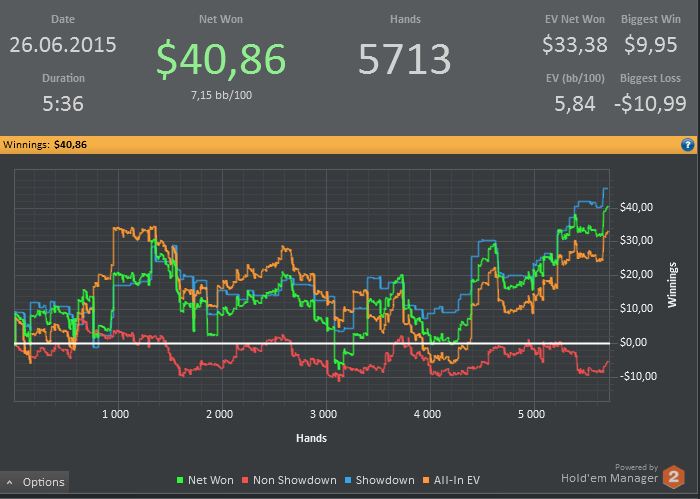
Task: Click the Date header label
Action: 63,19
